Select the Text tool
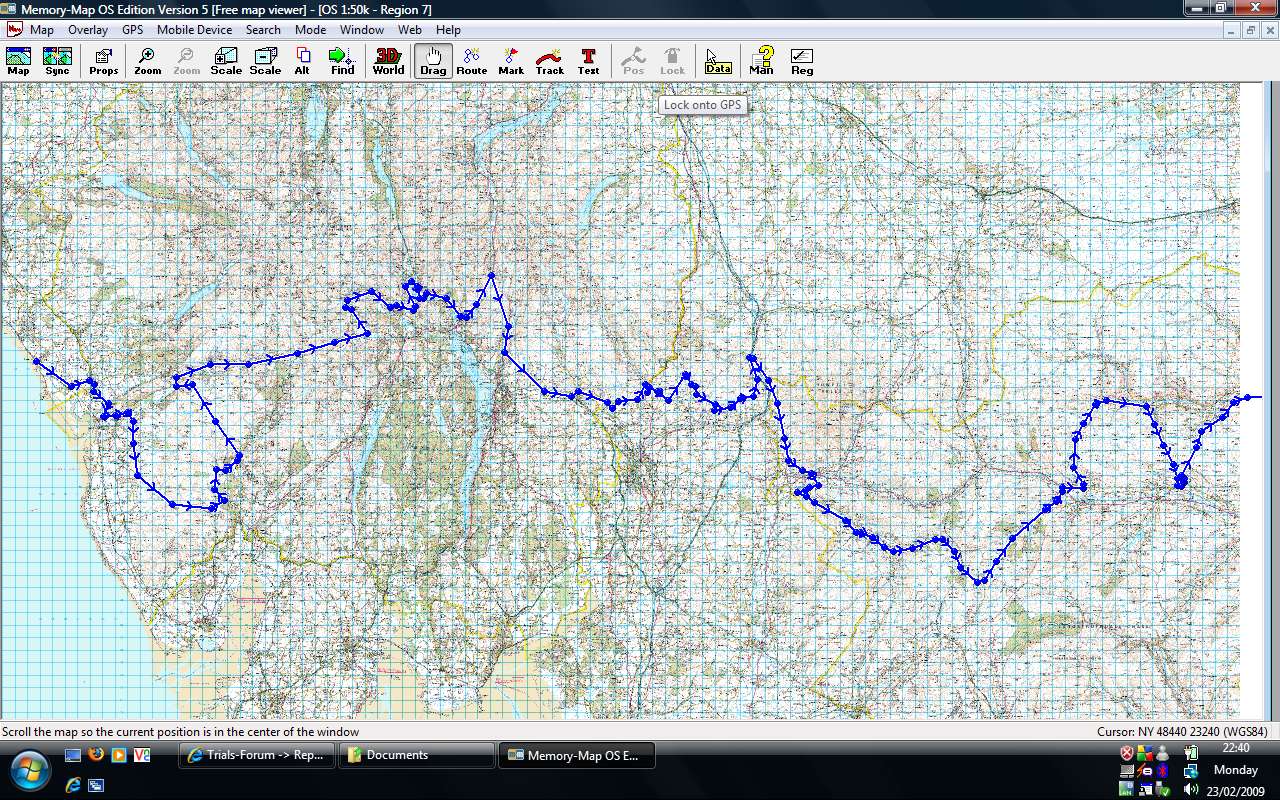Image resolution: width=1280 pixels, height=800 pixels. click(x=588, y=61)
